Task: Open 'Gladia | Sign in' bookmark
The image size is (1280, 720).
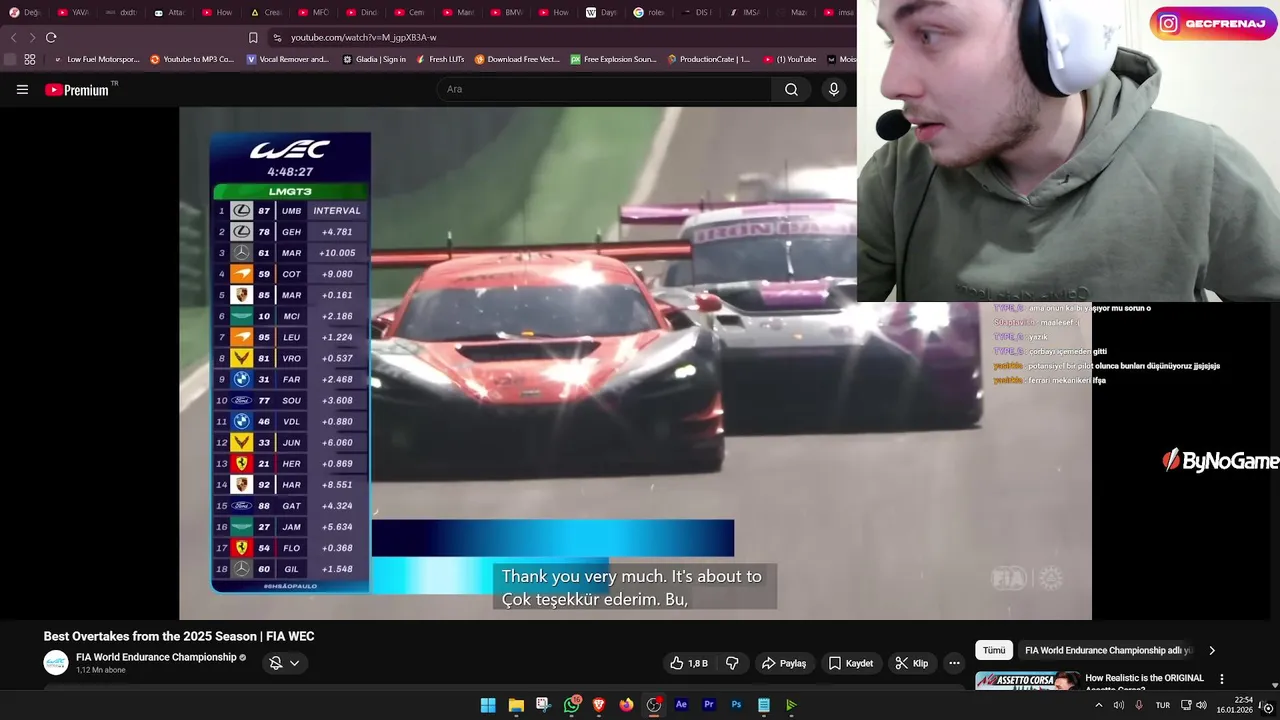Action: pyautogui.click(x=374, y=59)
